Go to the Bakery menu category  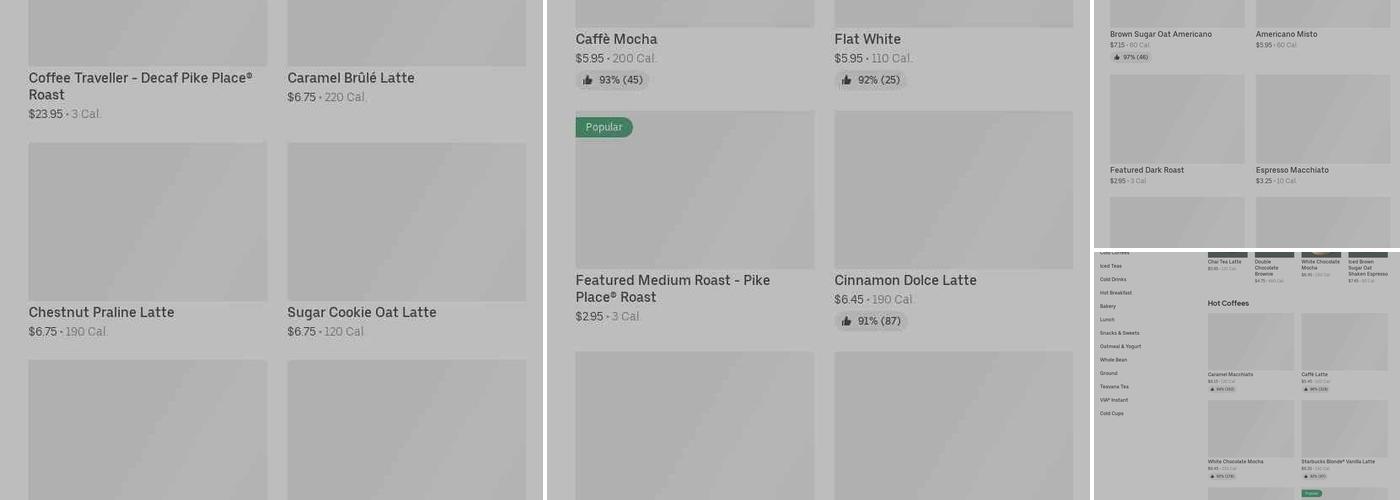pos(1108,306)
